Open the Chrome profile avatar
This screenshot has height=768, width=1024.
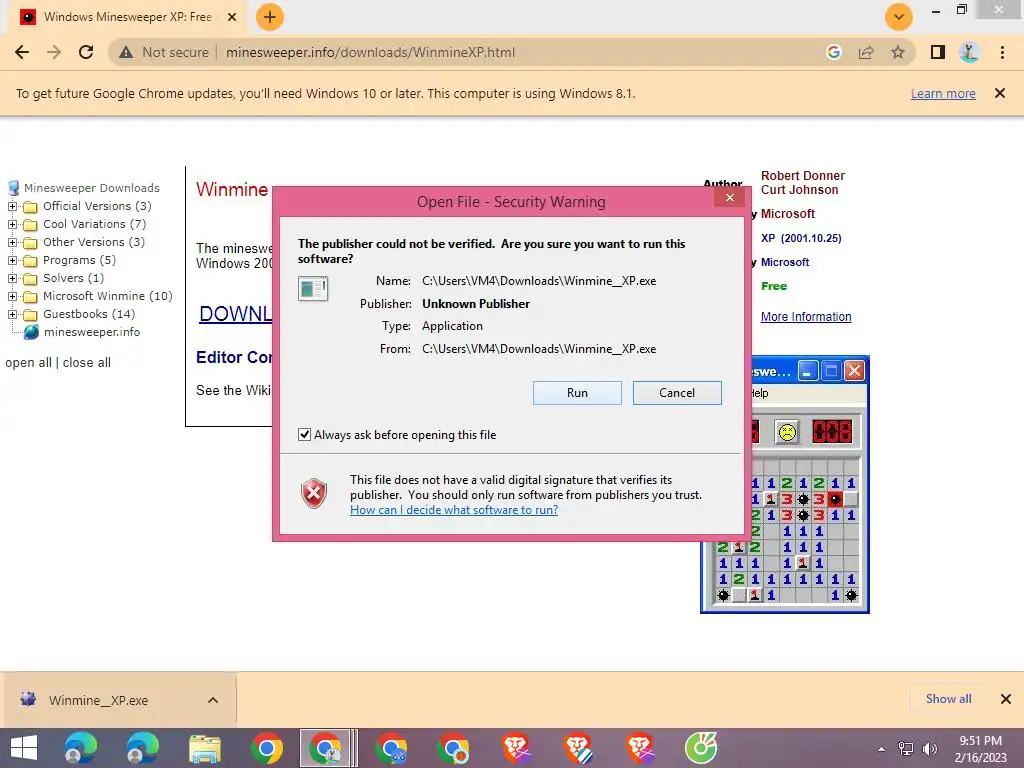pos(970,52)
